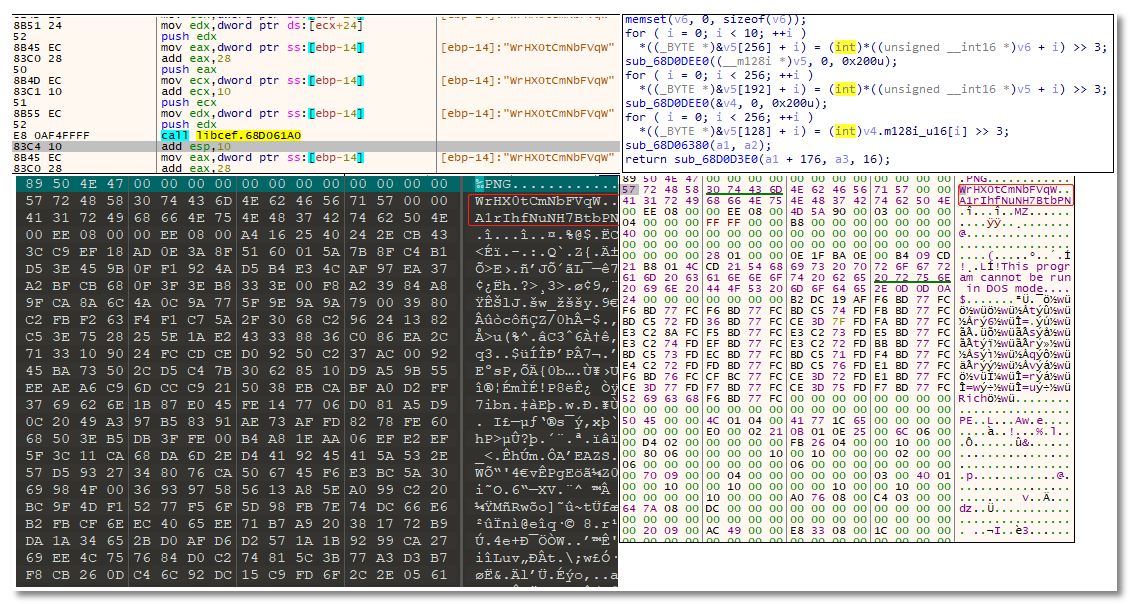Select the %PNG ASCII text in left dump

coord(490,186)
